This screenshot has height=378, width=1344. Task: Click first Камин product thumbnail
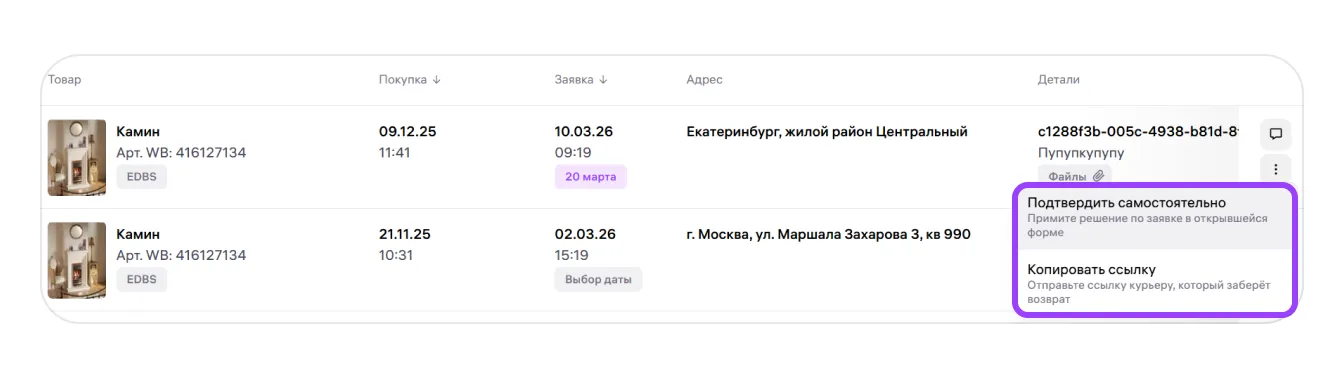(77, 158)
